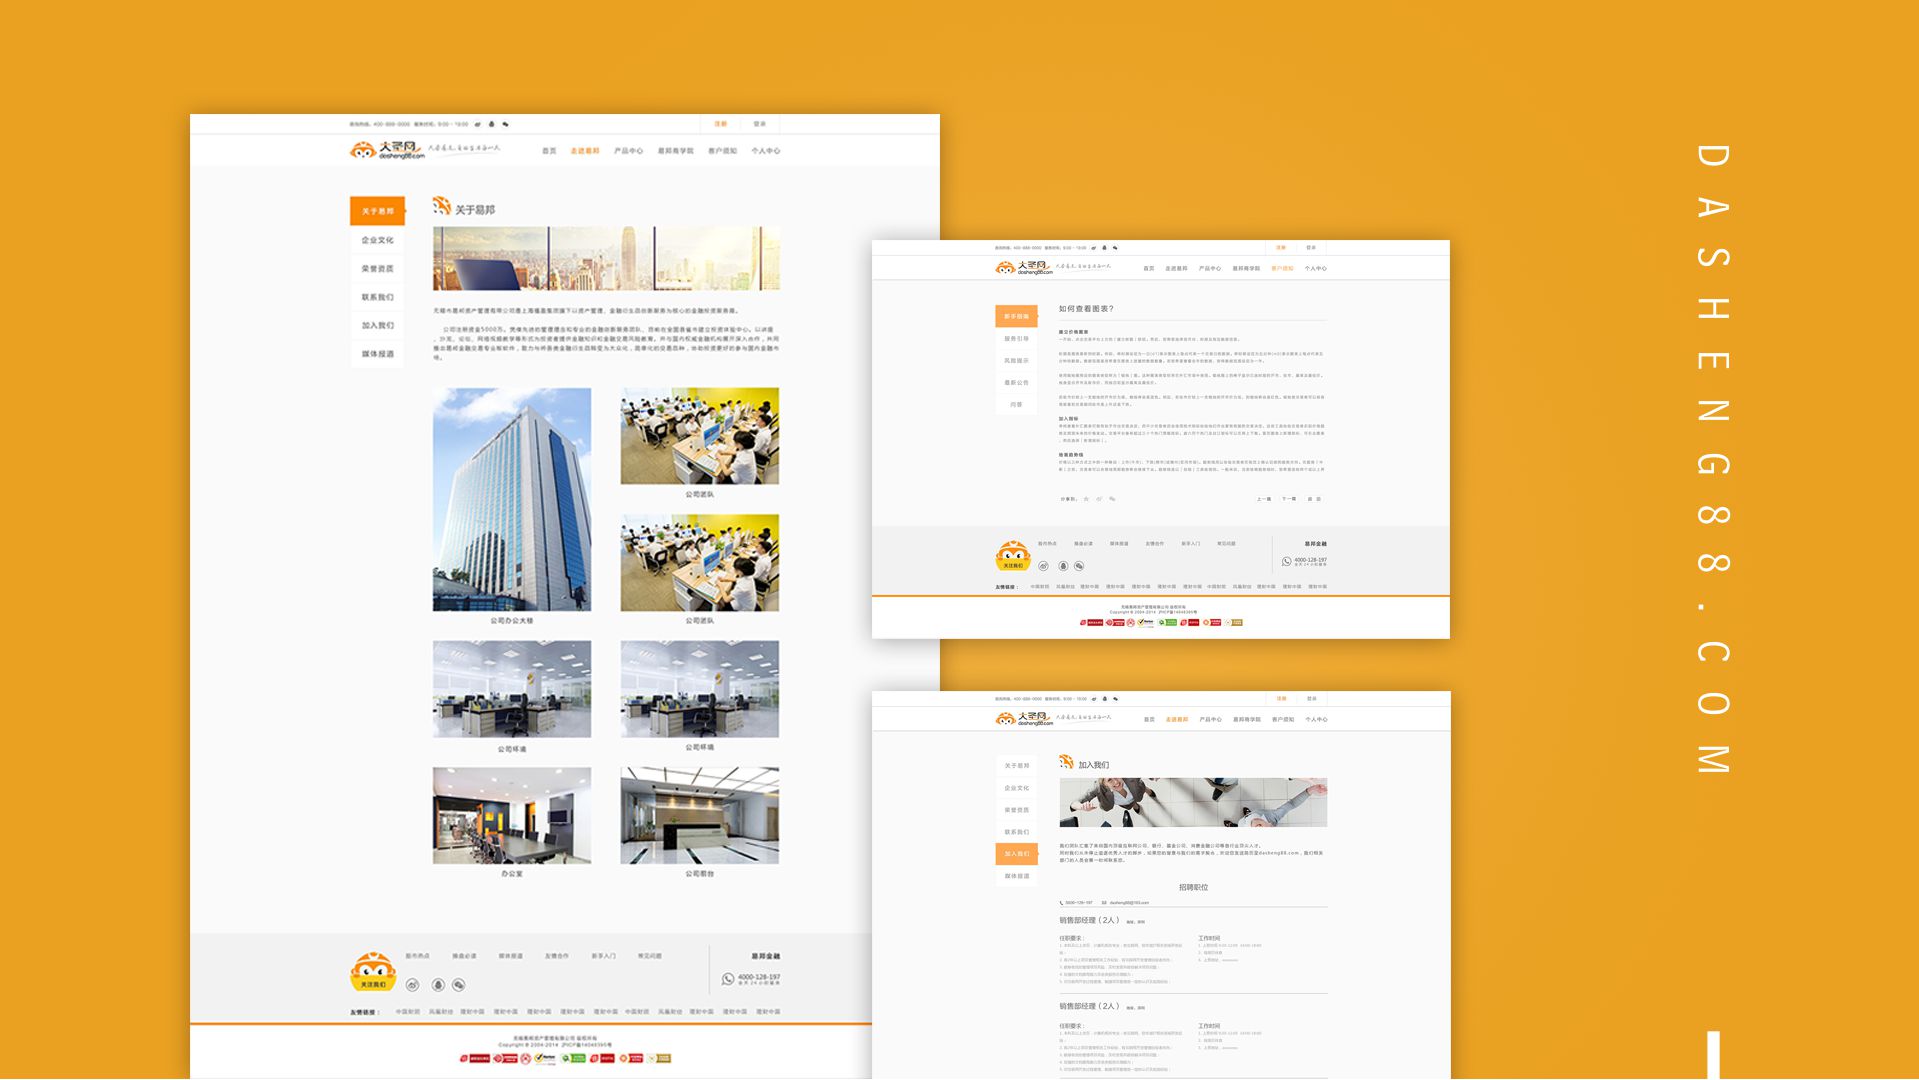Select 风险提示 in the middle-right page sidebar
1919x1080 pixels.
[1016, 361]
